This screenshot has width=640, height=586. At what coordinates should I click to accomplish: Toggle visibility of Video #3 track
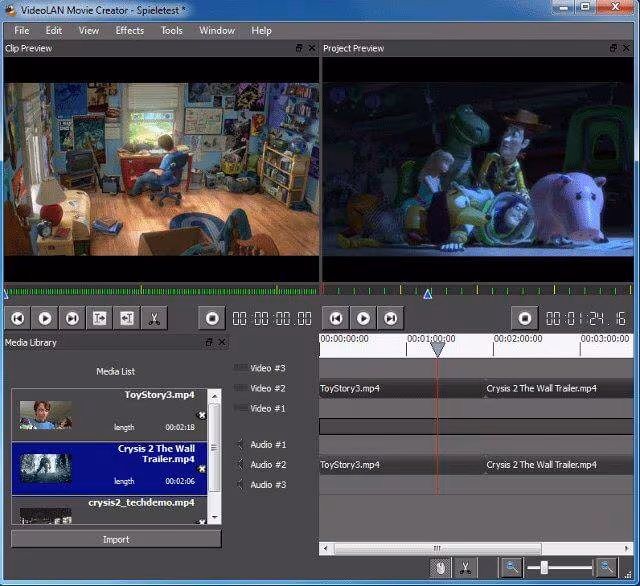tap(240, 368)
